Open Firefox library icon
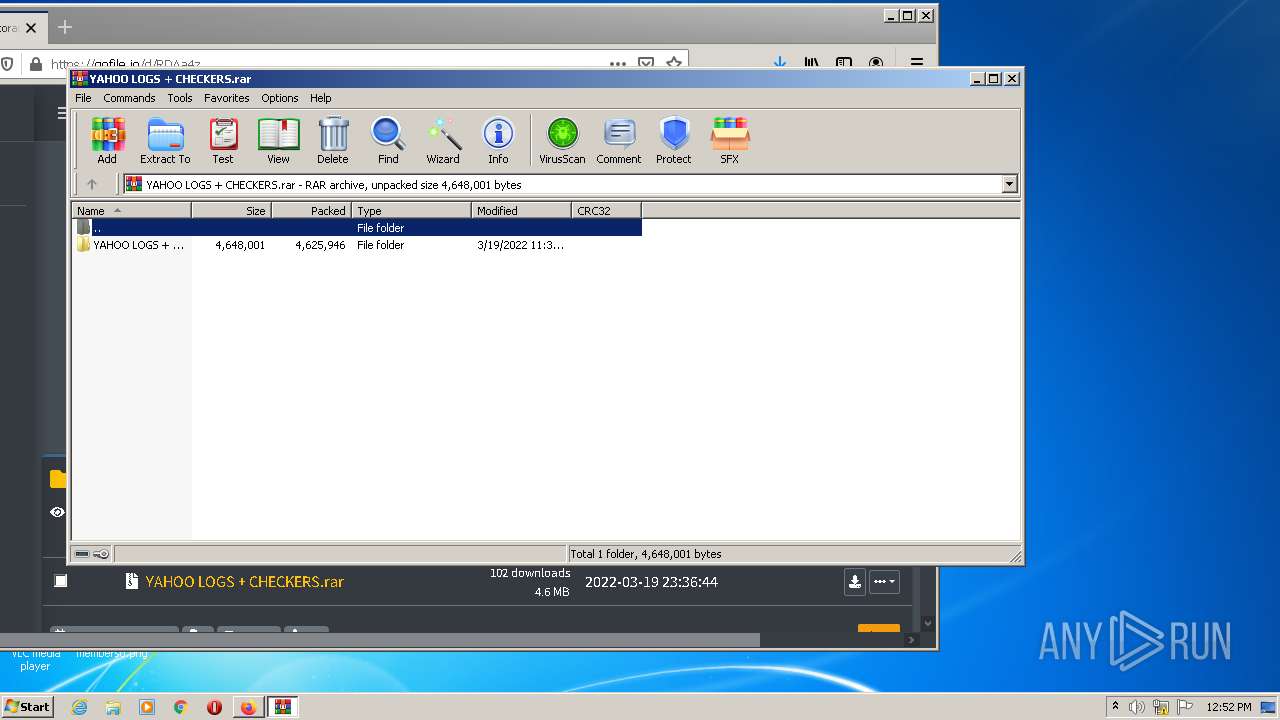The height and width of the screenshot is (720, 1280). coord(812,63)
